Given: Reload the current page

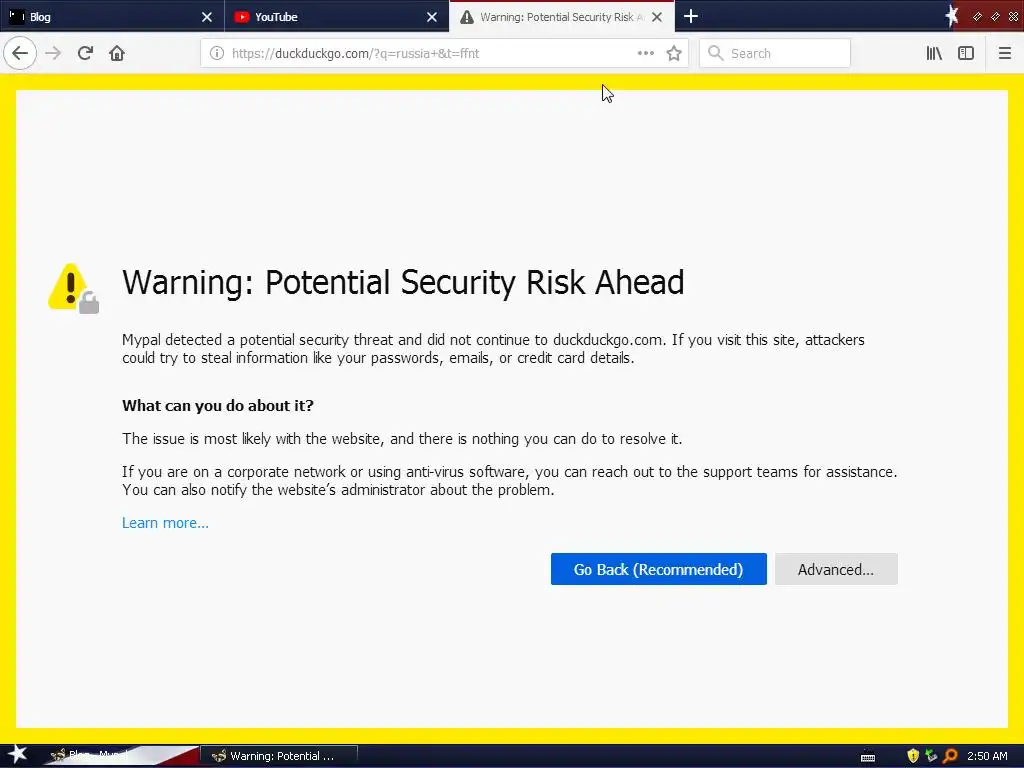Looking at the screenshot, I should click(x=85, y=53).
